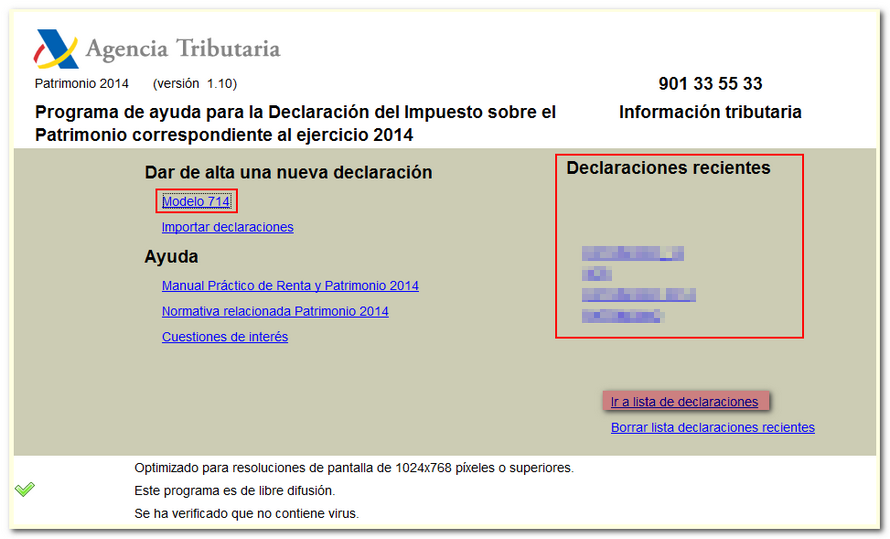This screenshot has width=890, height=539.
Task: Open the first blurred recent declaration
Action: click(x=632, y=253)
